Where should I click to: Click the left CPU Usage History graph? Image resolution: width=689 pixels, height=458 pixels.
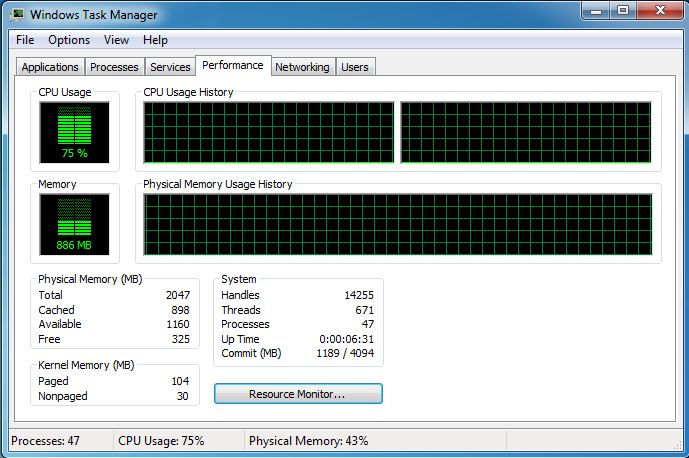pyautogui.click(x=268, y=132)
